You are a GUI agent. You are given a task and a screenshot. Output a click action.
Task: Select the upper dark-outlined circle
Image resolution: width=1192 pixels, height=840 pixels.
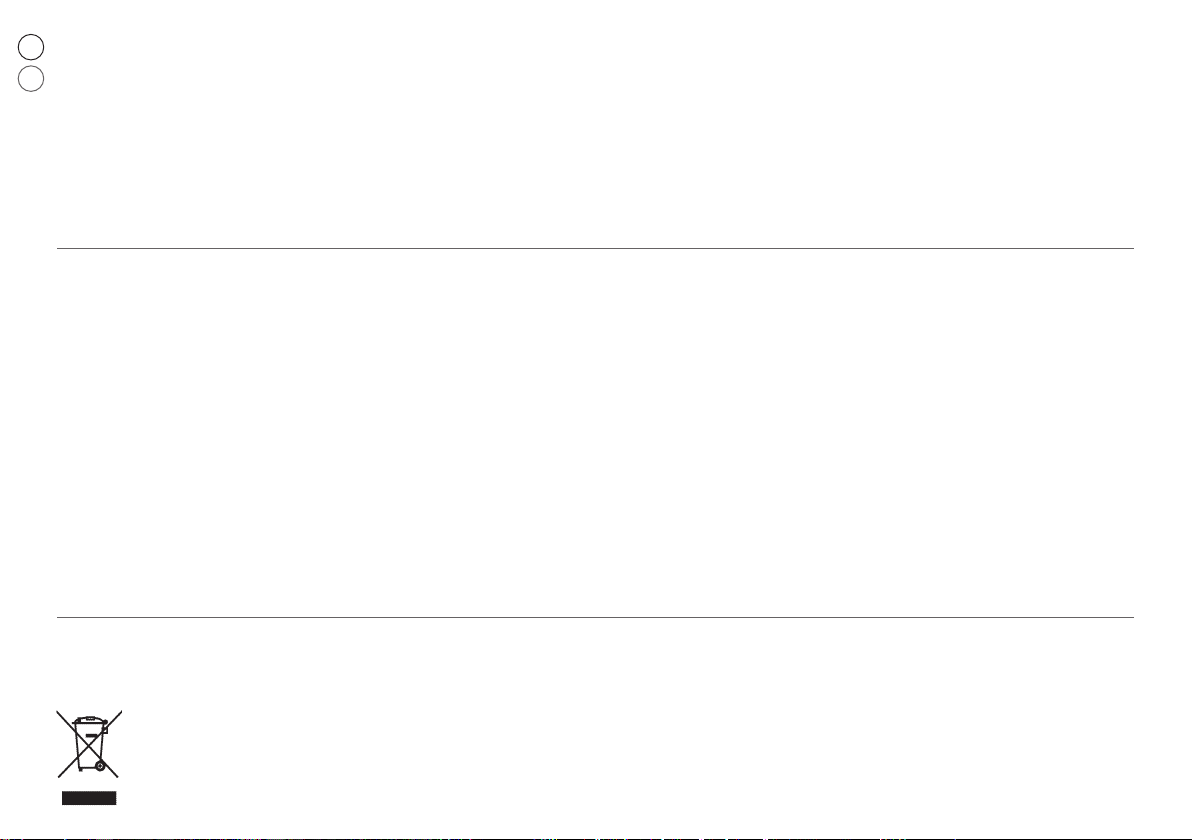coord(31,47)
